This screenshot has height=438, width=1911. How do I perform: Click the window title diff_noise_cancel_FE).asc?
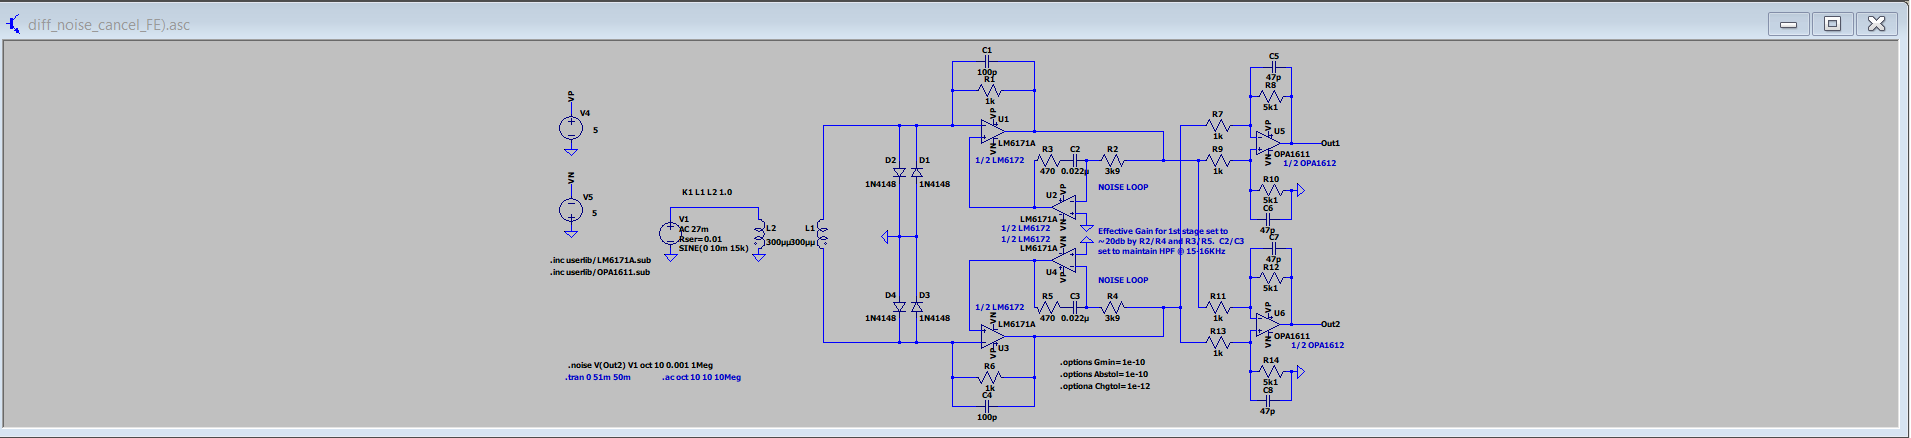(109, 24)
